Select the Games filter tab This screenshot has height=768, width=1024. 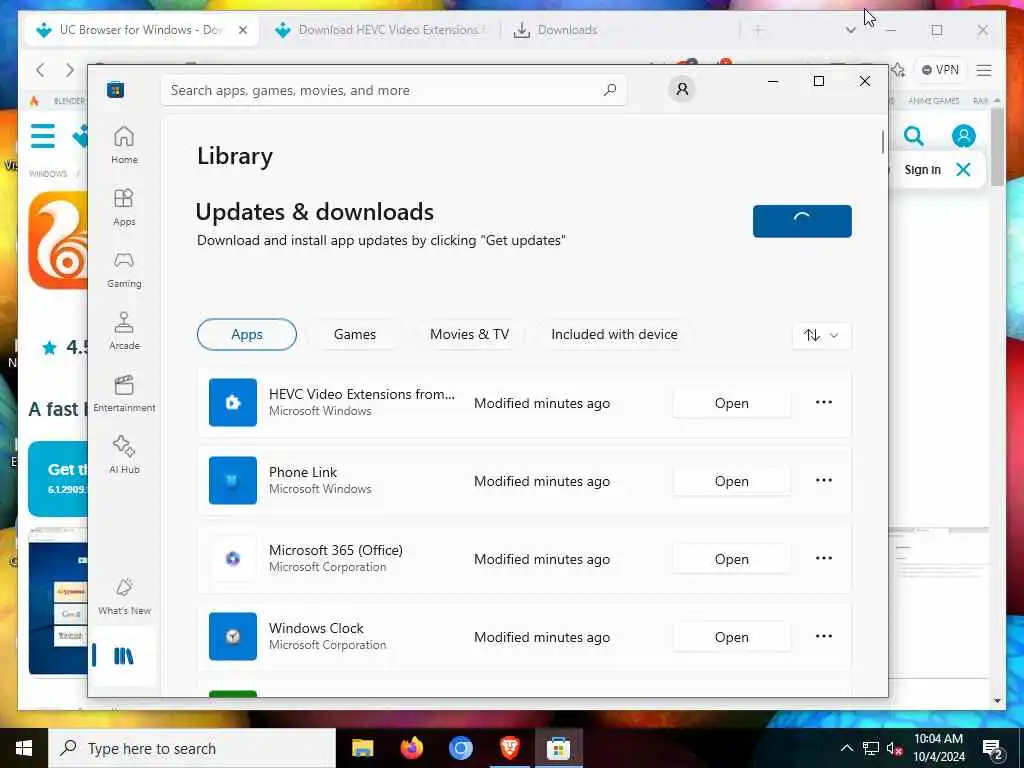355,334
